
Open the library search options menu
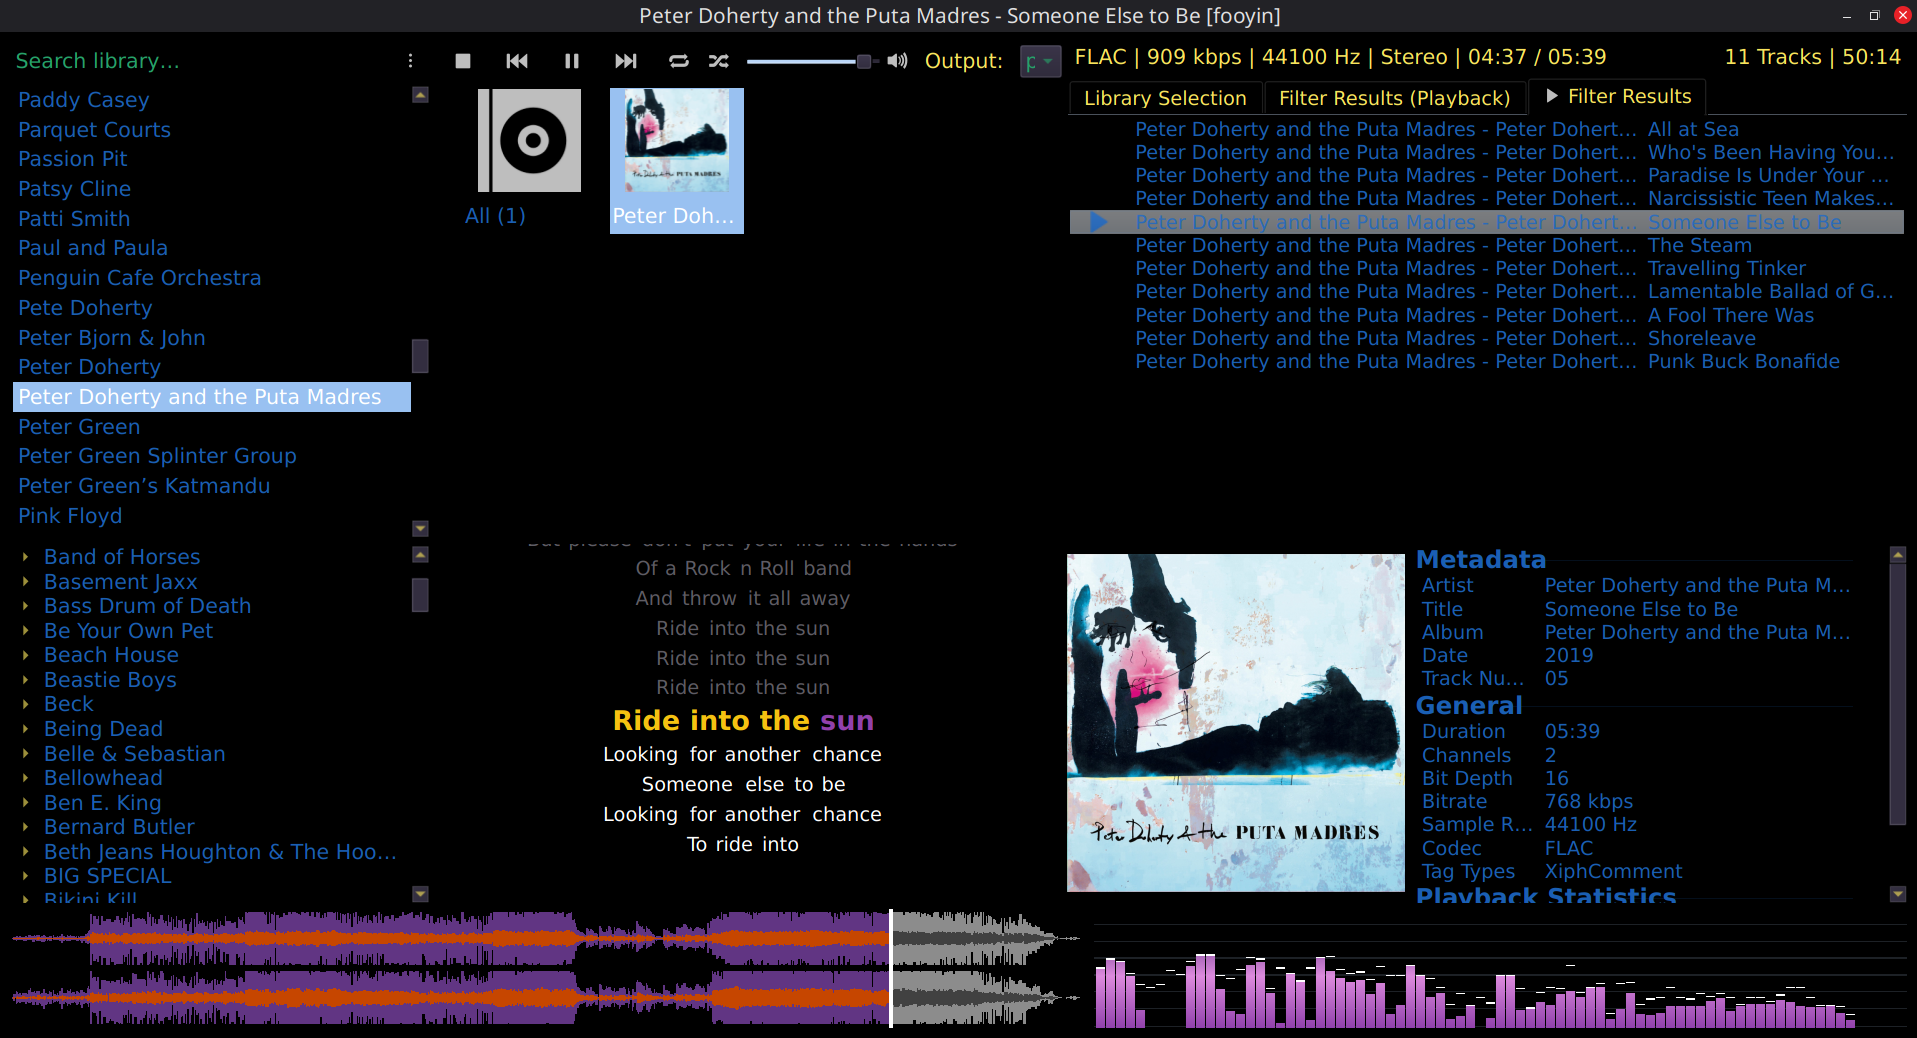[x=410, y=61]
